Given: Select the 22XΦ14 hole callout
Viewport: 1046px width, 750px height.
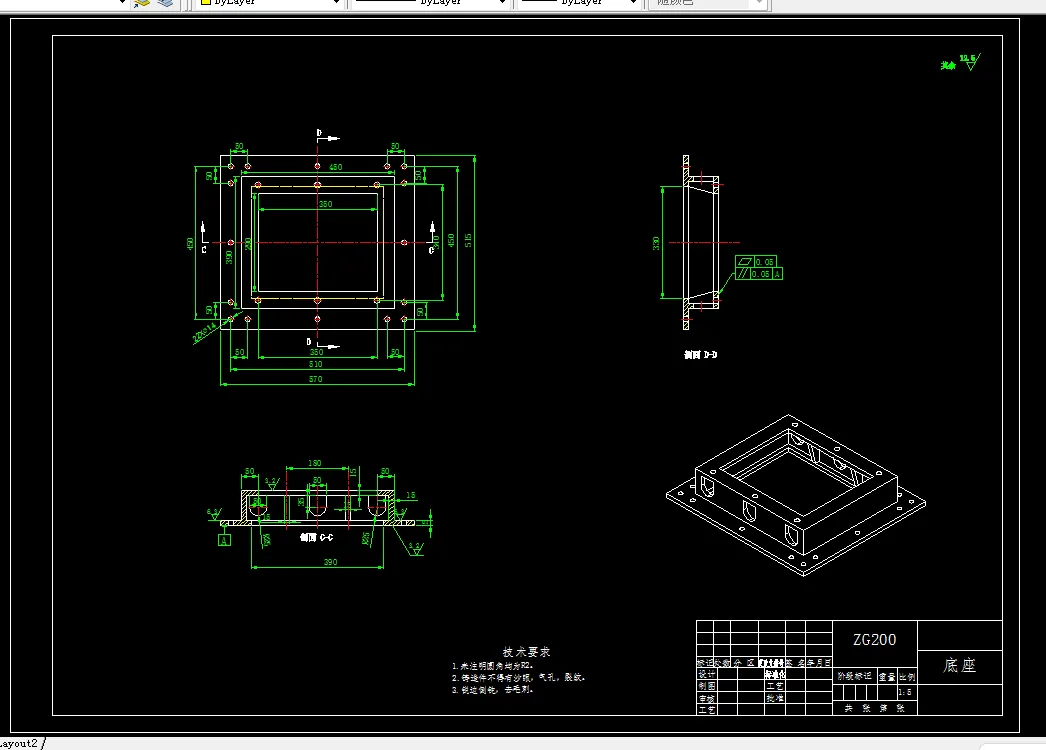Looking at the screenshot, I should coord(204,332).
